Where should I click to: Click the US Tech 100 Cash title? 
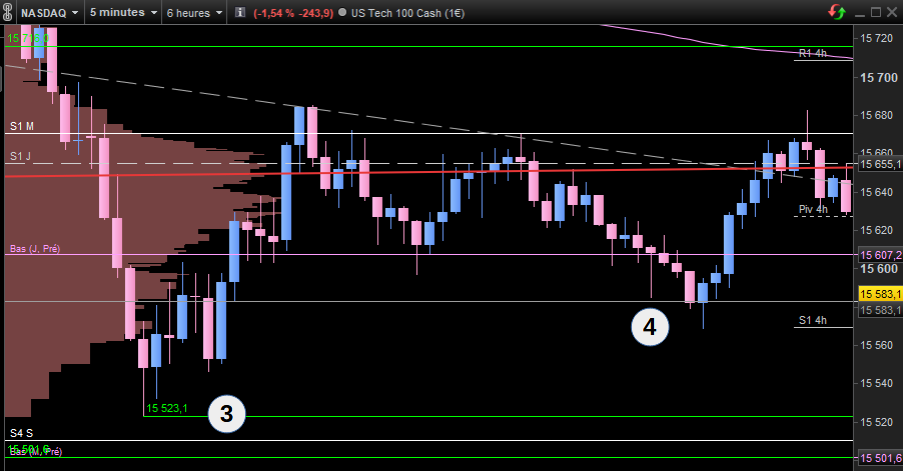(408, 13)
